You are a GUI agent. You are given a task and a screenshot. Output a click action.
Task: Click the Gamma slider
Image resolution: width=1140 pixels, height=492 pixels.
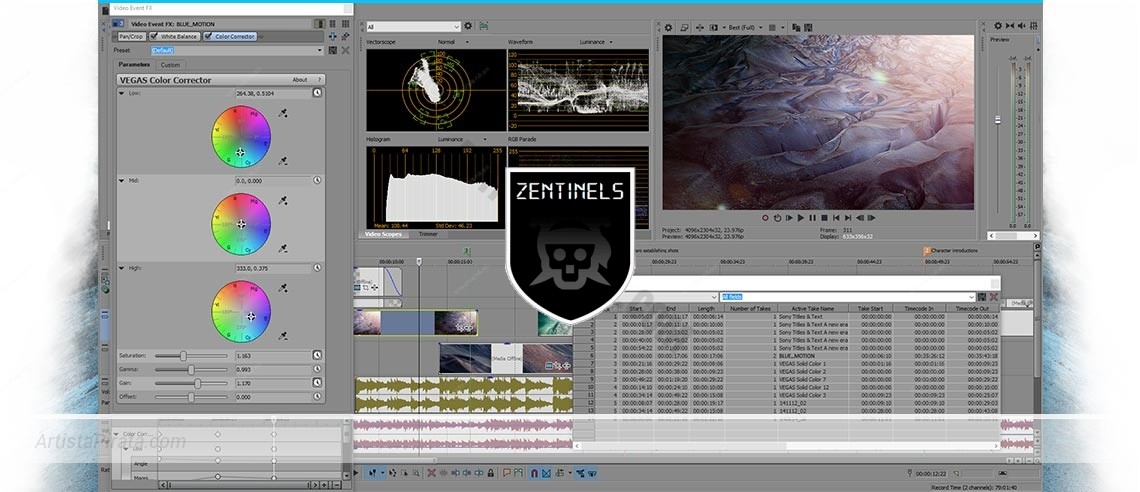point(190,370)
